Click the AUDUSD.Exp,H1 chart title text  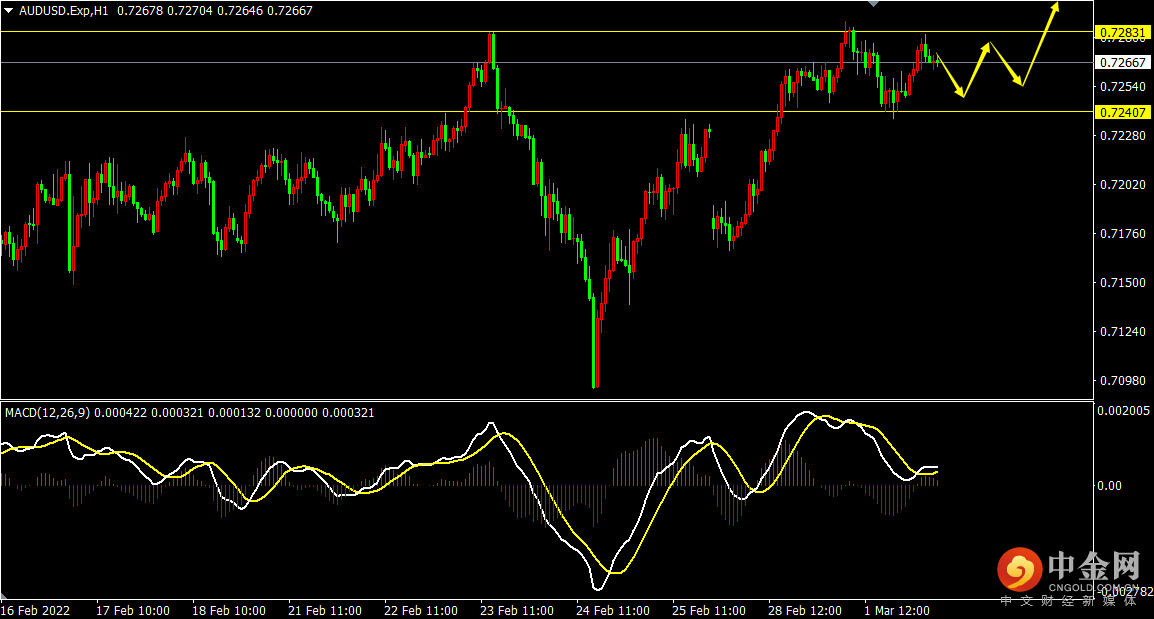pyautogui.click(x=63, y=11)
